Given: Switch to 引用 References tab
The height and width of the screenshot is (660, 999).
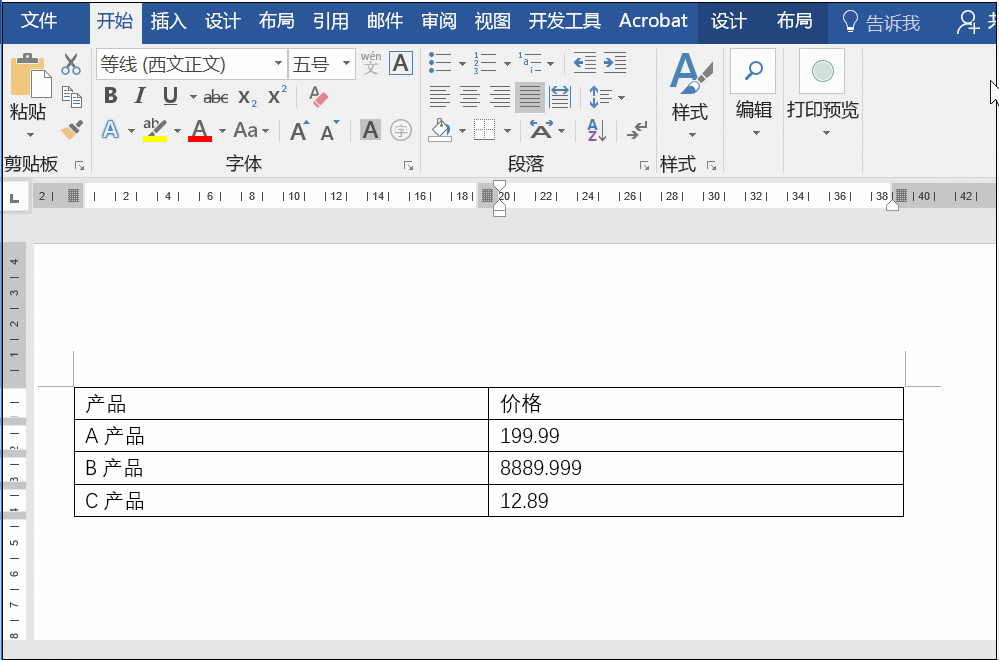Looking at the screenshot, I should click(x=331, y=21).
